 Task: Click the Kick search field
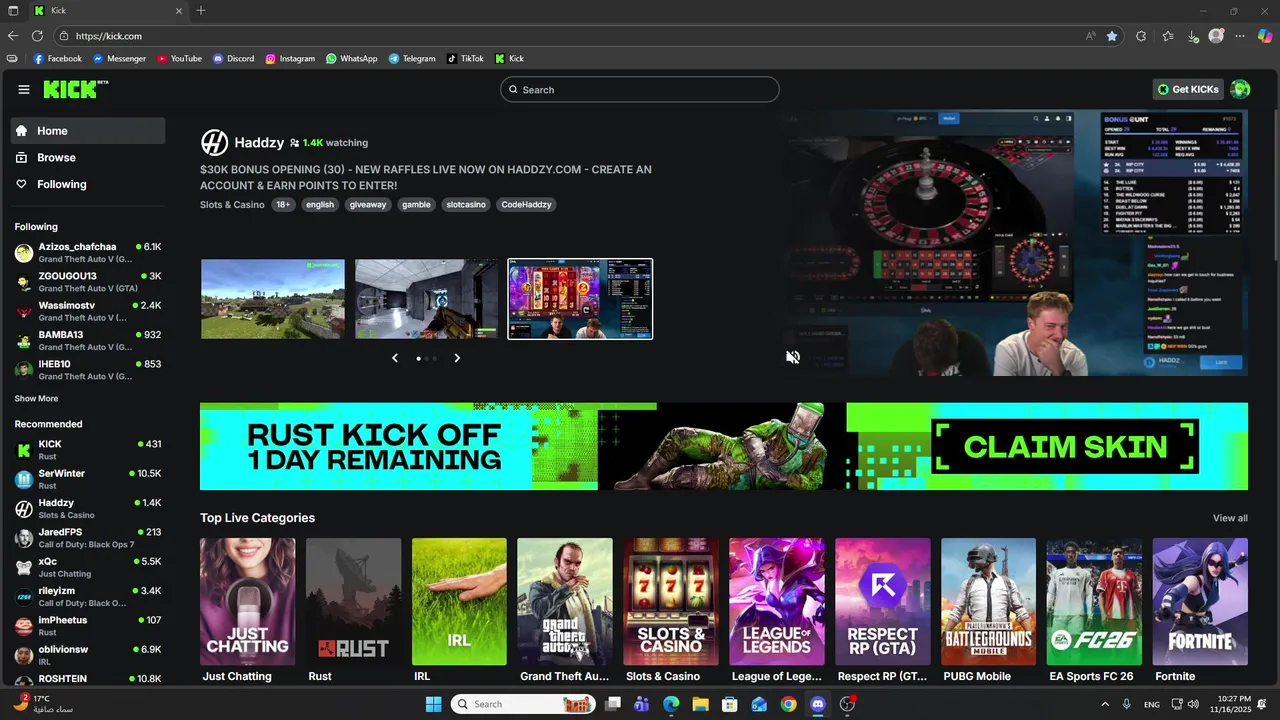click(640, 90)
